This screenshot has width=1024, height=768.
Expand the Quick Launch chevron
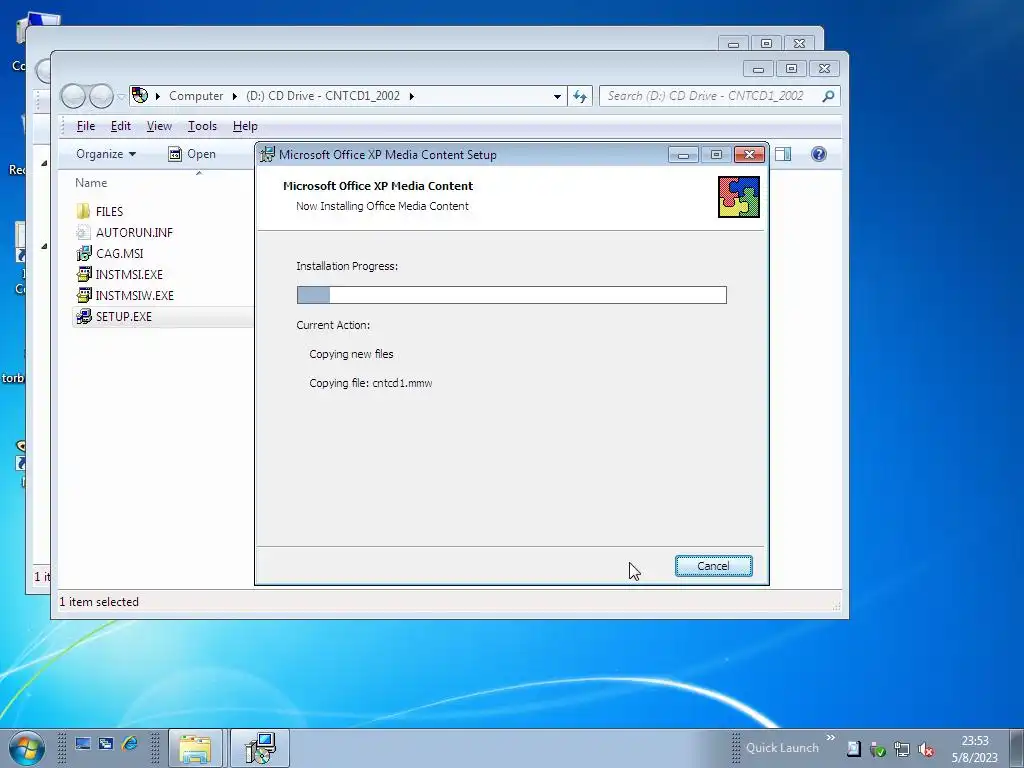click(x=831, y=738)
